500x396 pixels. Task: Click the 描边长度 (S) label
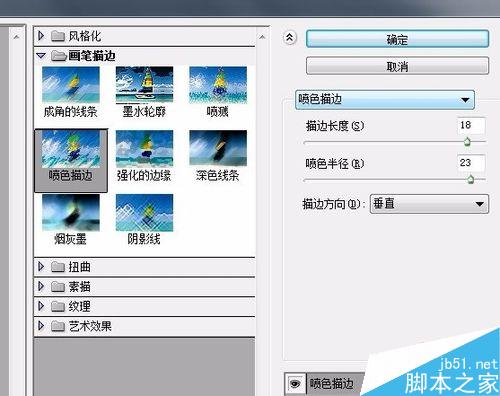(x=335, y=126)
